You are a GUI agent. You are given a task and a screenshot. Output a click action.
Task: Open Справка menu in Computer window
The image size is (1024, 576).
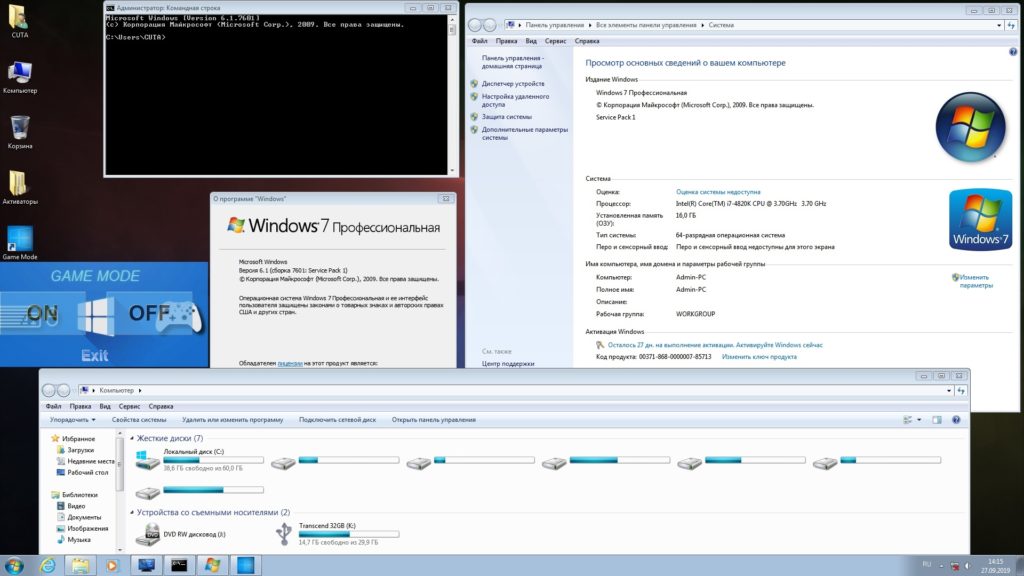(x=161, y=406)
